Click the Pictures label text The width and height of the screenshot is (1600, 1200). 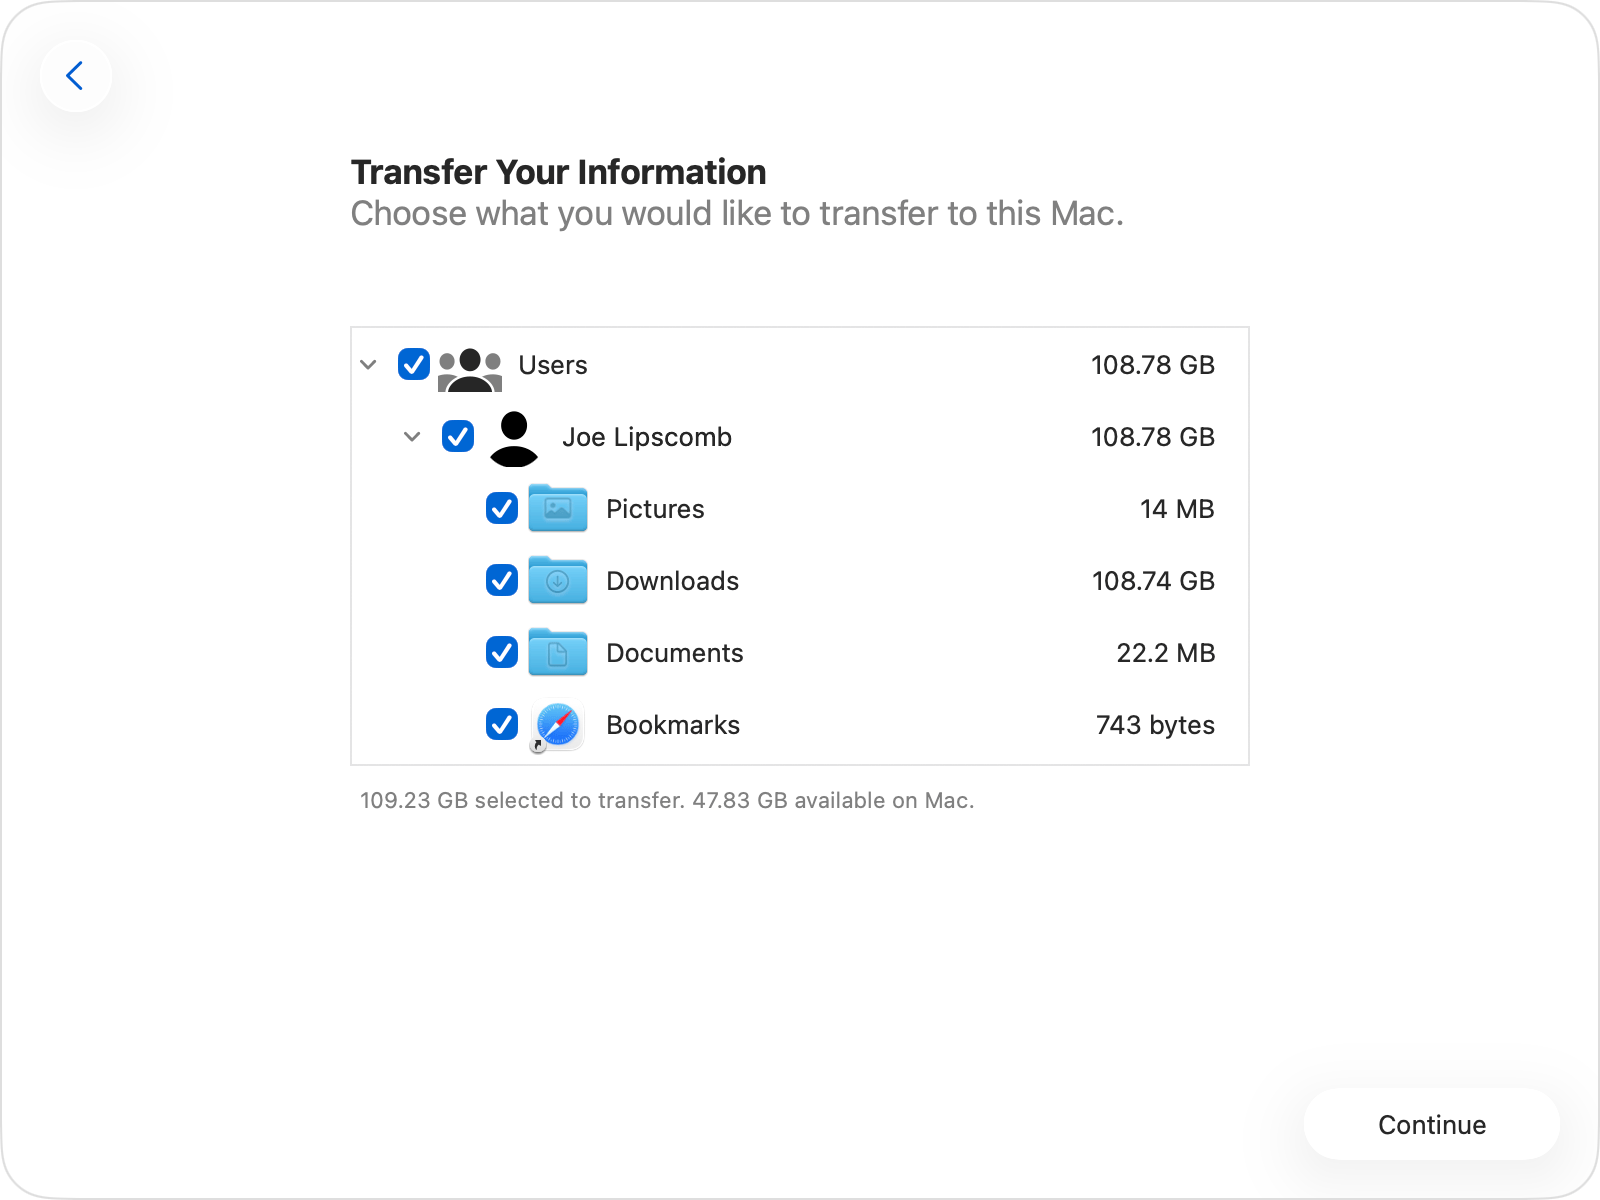[654, 509]
